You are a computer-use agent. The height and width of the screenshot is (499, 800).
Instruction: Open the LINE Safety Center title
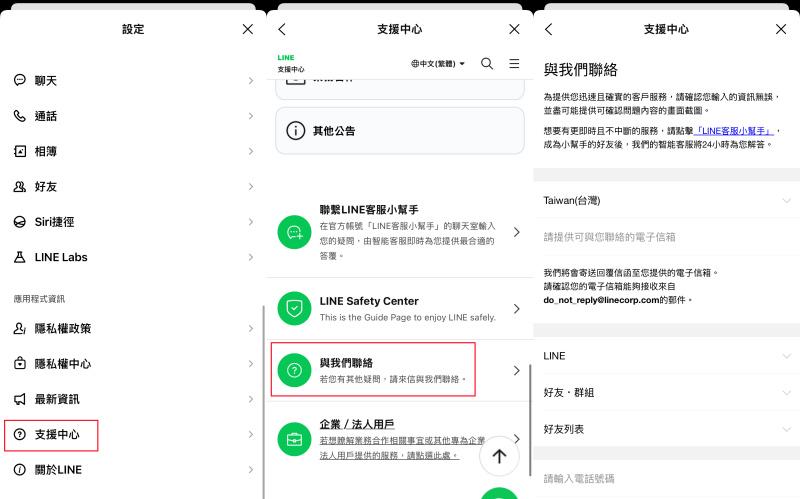coord(369,301)
